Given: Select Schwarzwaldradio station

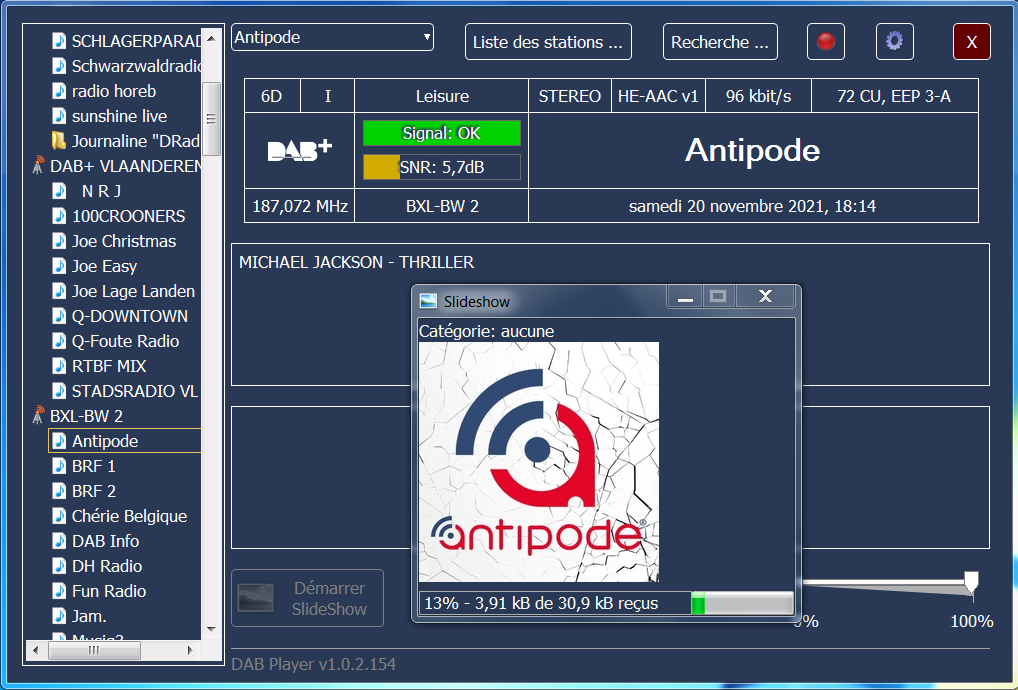Looking at the screenshot, I should point(136,66).
